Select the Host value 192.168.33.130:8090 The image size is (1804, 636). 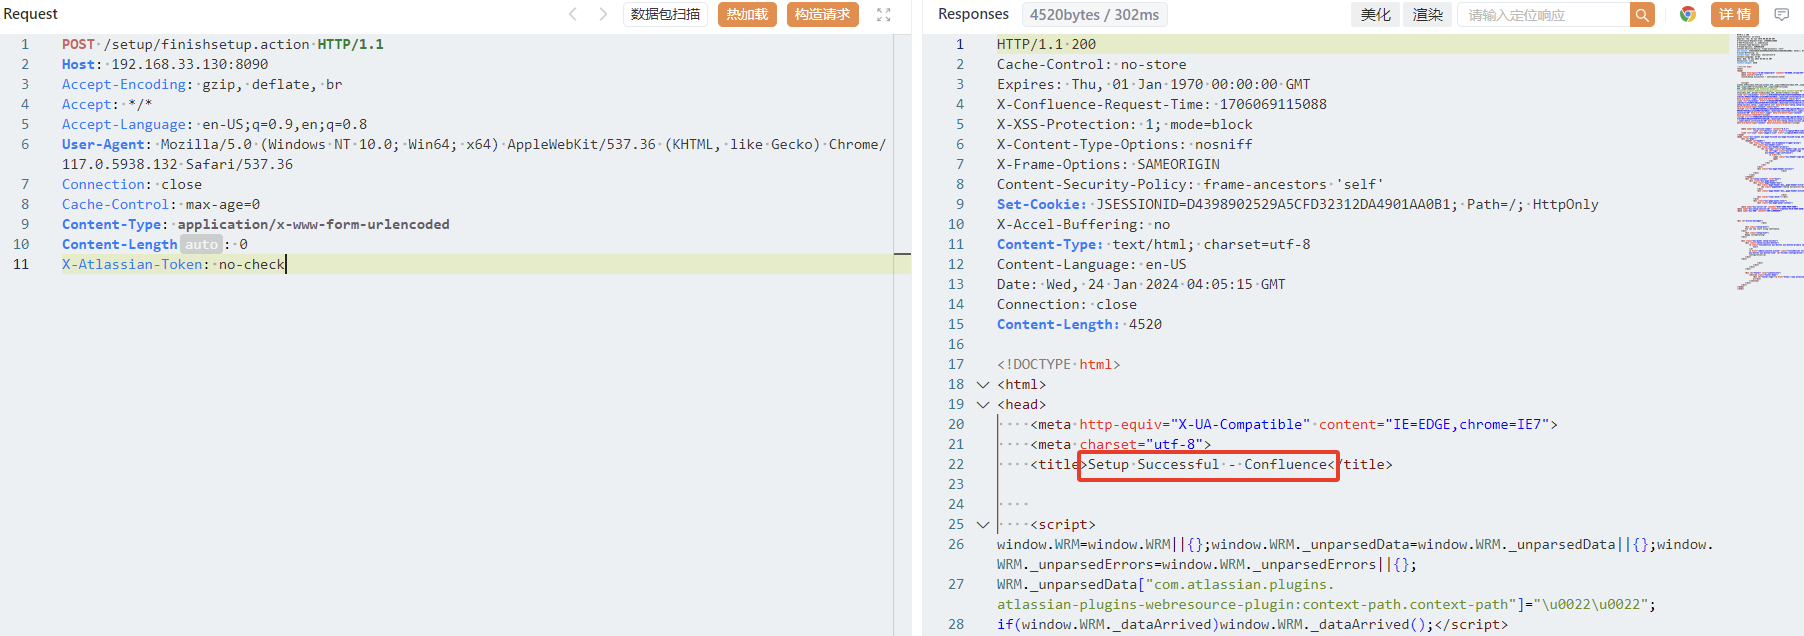tap(190, 64)
